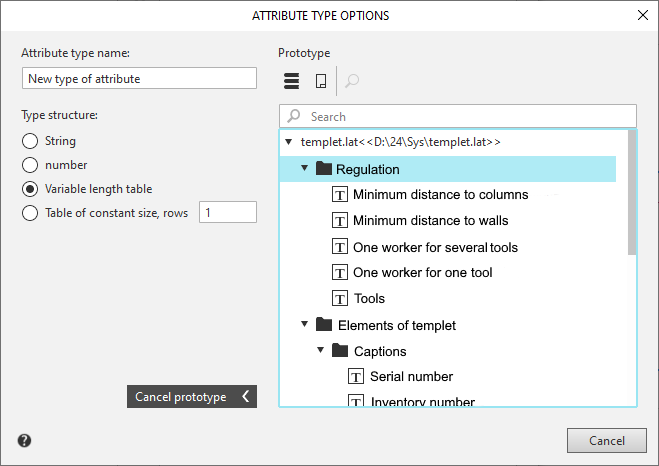This screenshot has width=659, height=466.
Task: Click the T icon beside Serial number
Action: point(355,377)
